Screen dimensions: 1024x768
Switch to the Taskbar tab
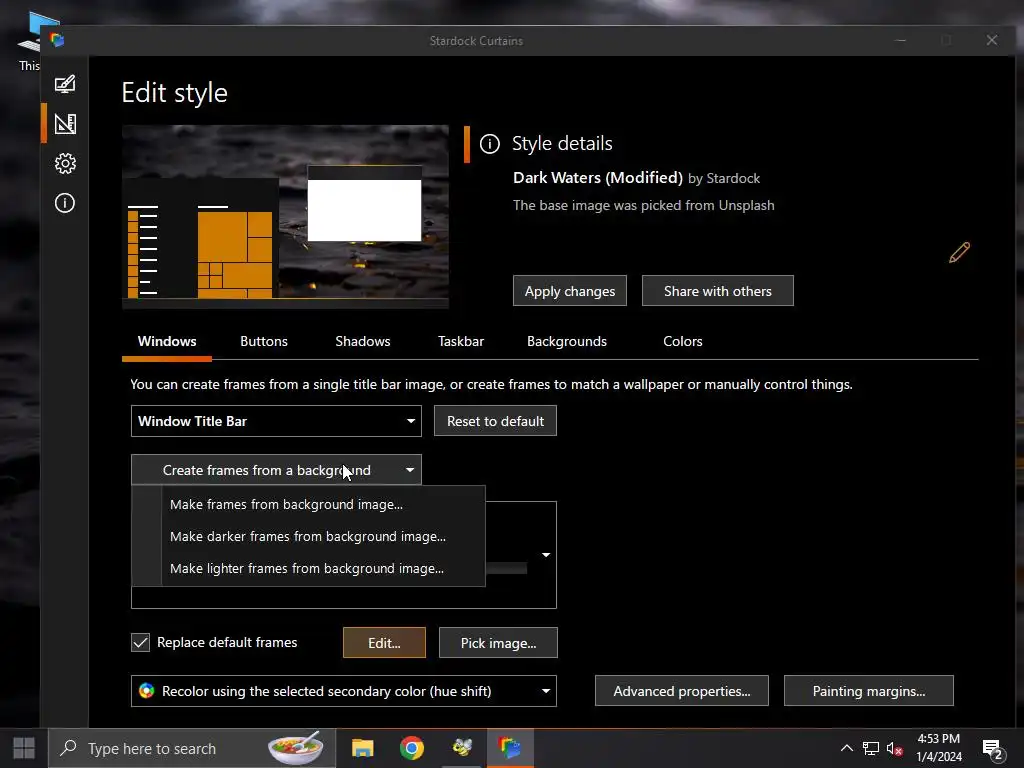[460, 341]
